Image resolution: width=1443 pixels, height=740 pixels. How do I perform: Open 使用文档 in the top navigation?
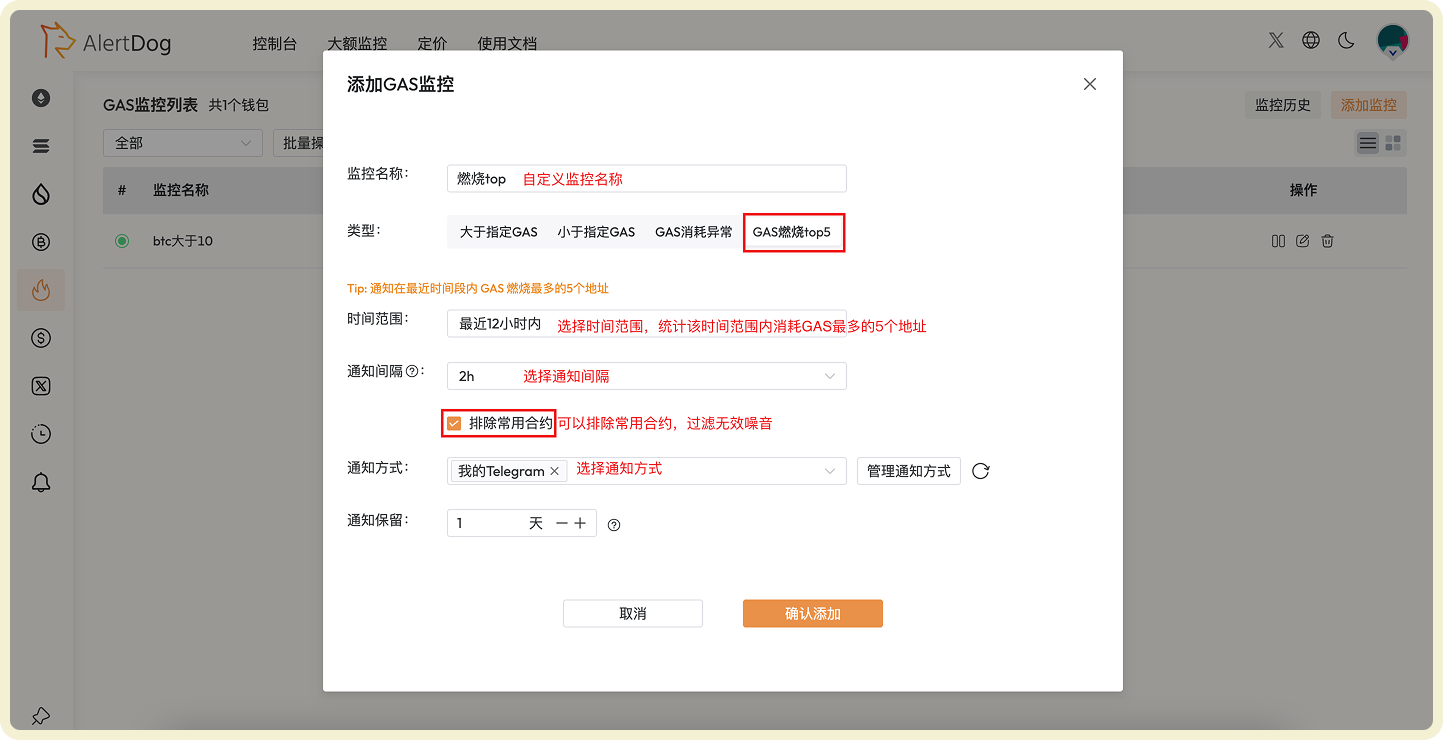pyautogui.click(x=507, y=44)
